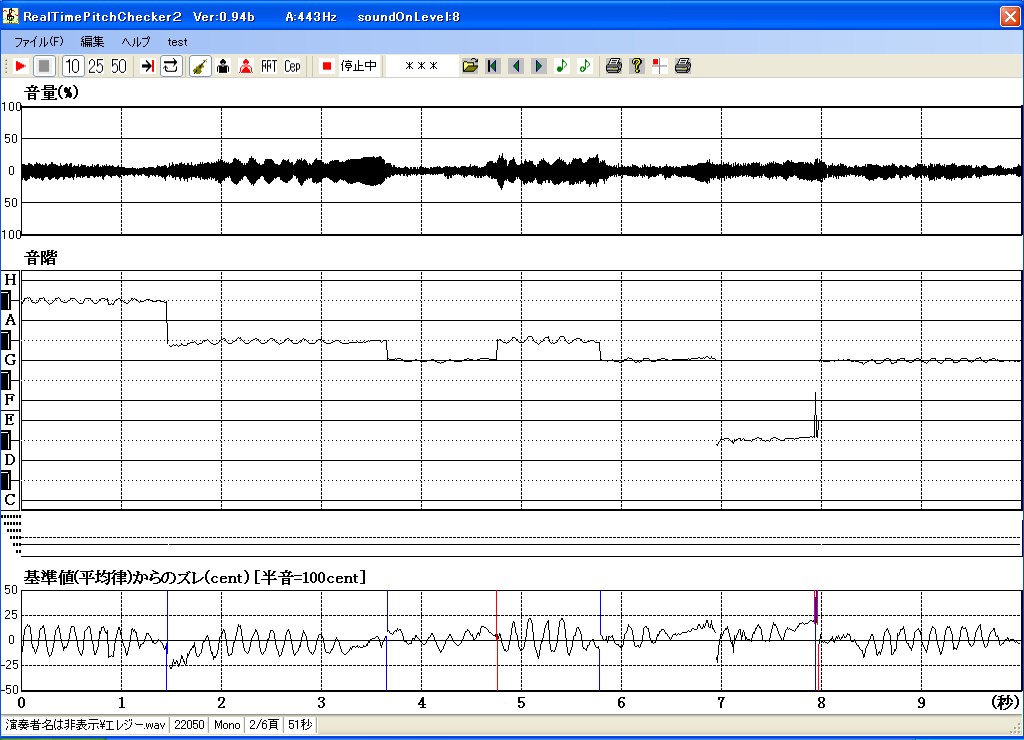Click the H note key label
Viewport: 1024px width, 740px height.
10,280
